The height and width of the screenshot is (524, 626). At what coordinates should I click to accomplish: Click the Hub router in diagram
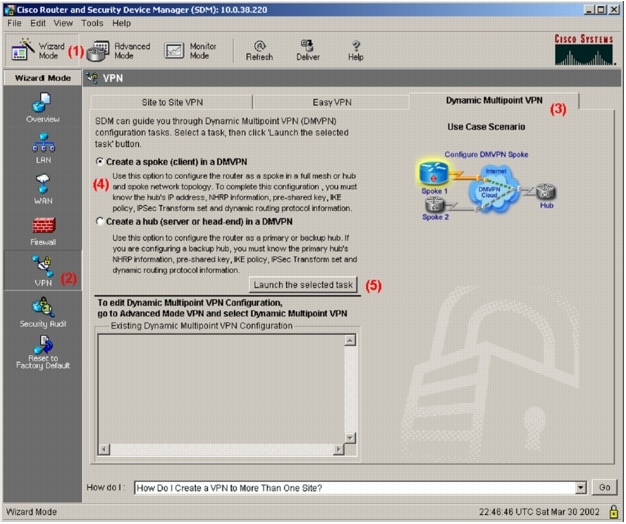[x=546, y=192]
